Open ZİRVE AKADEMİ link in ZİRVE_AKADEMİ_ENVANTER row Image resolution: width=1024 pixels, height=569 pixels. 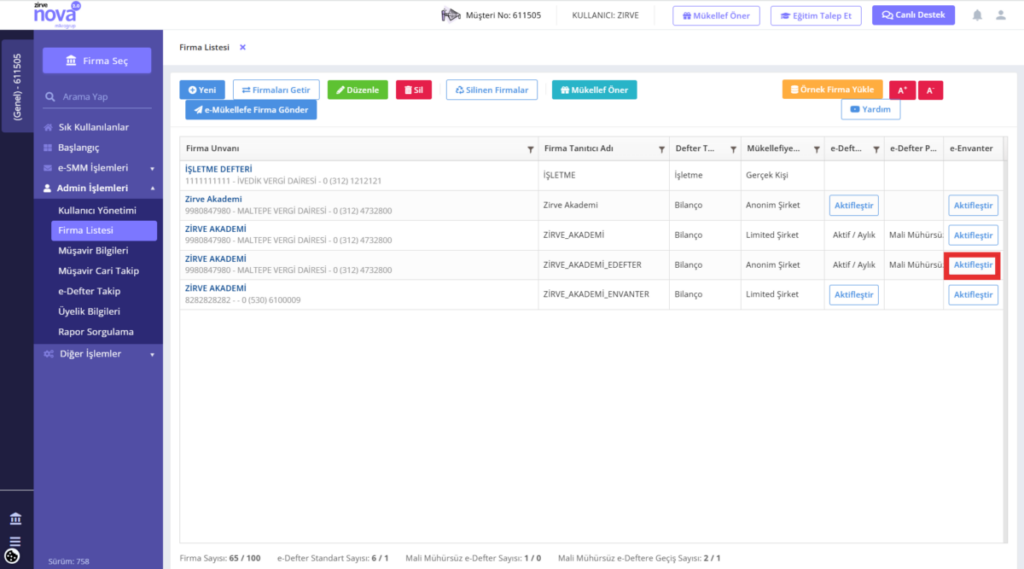pyautogui.click(x=216, y=288)
